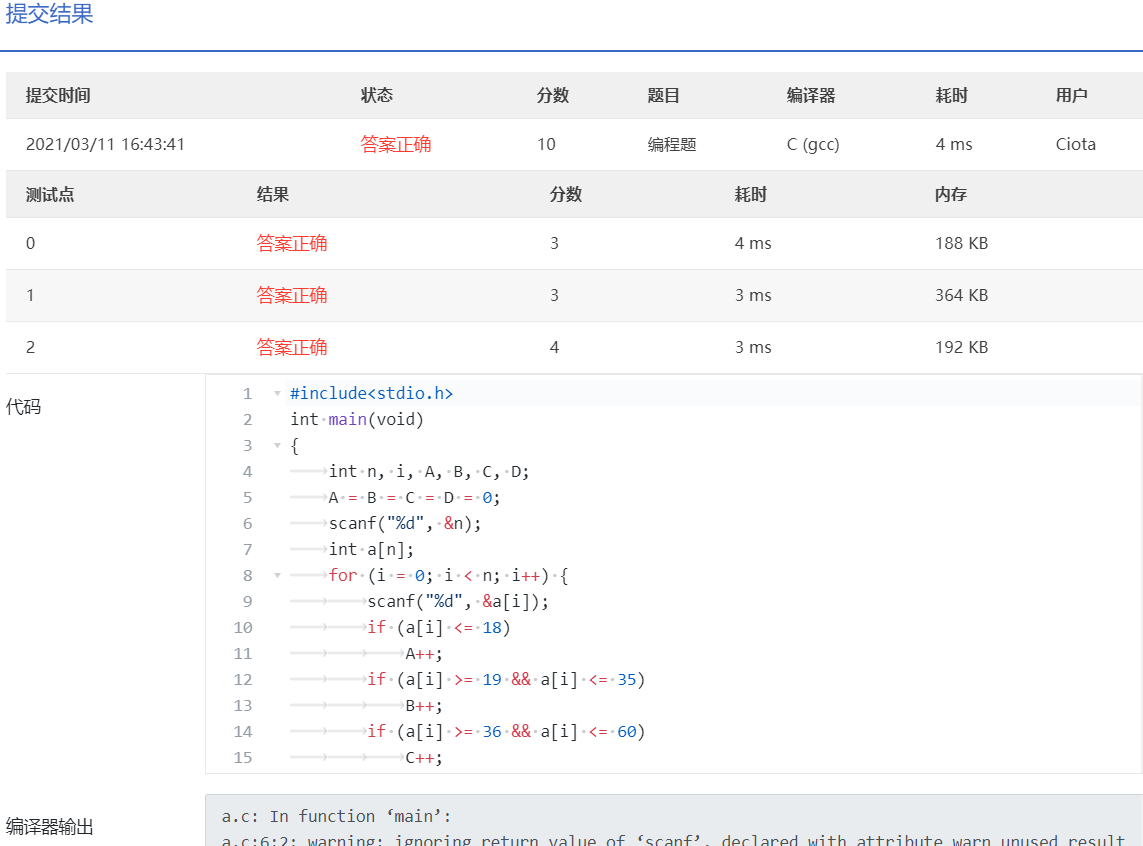Place cursor on int main(void) line
Viewport: 1143px width, 846px height.
pos(356,420)
